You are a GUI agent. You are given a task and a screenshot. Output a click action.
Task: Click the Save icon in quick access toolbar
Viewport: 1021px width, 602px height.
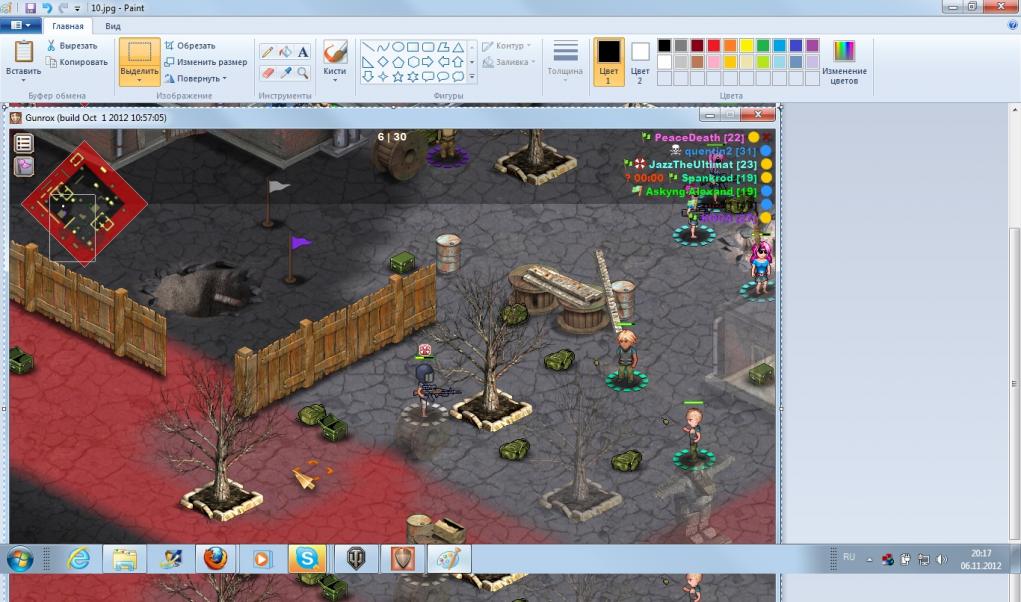pyautogui.click(x=31, y=7)
